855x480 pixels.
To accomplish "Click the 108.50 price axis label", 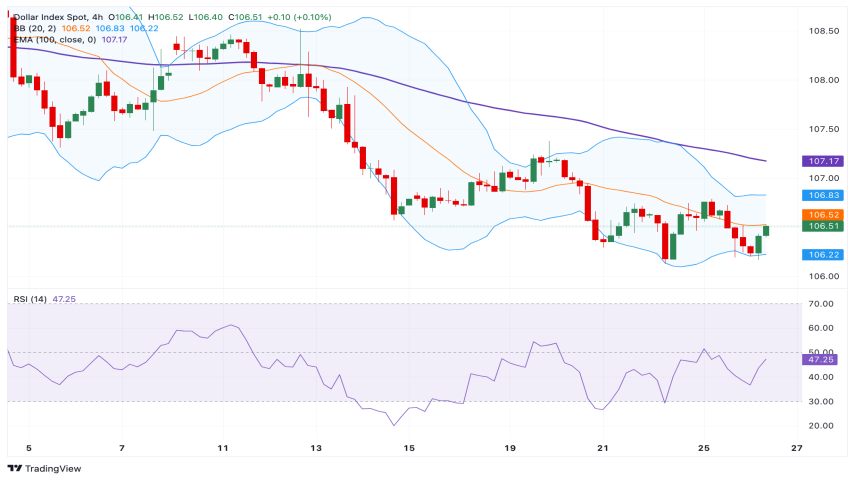I will pyautogui.click(x=823, y=31).
